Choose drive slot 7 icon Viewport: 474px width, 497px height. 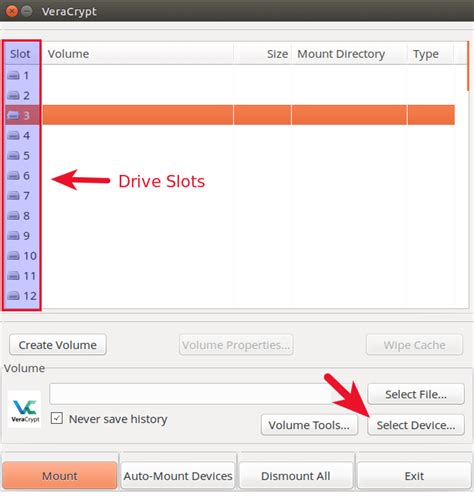tap(14, 196)
